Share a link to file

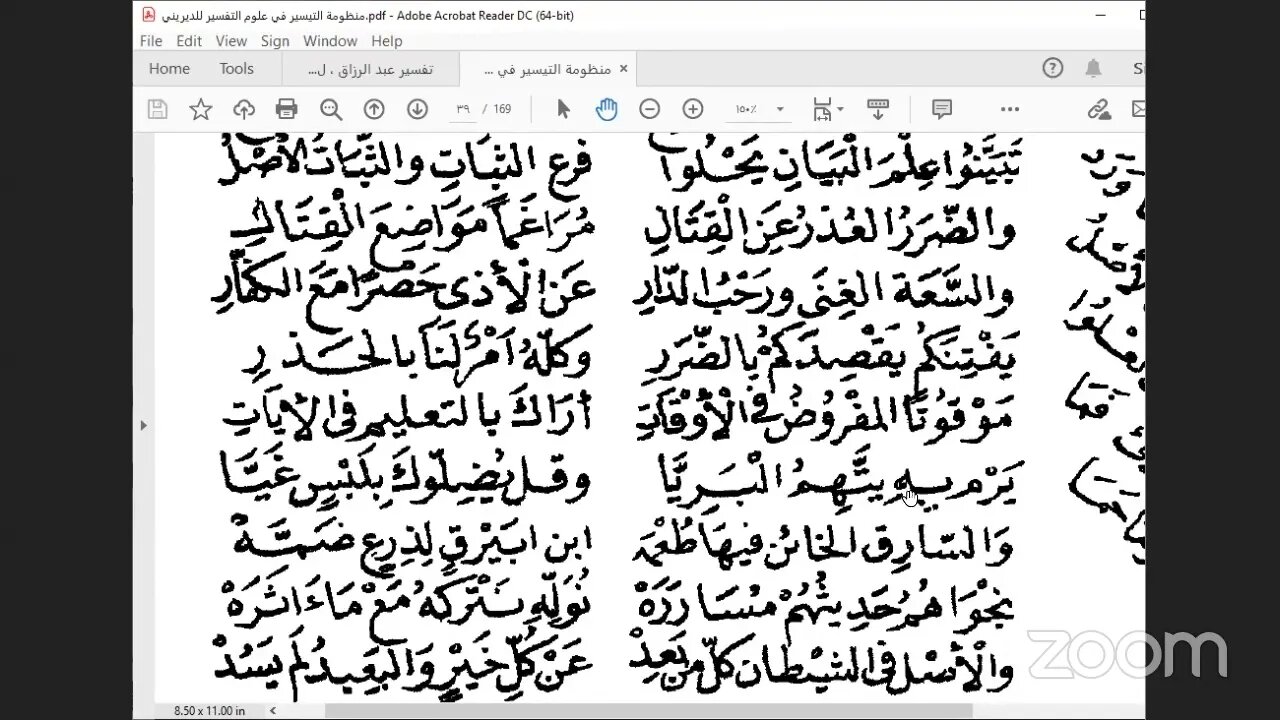(x=1098, y=109)
